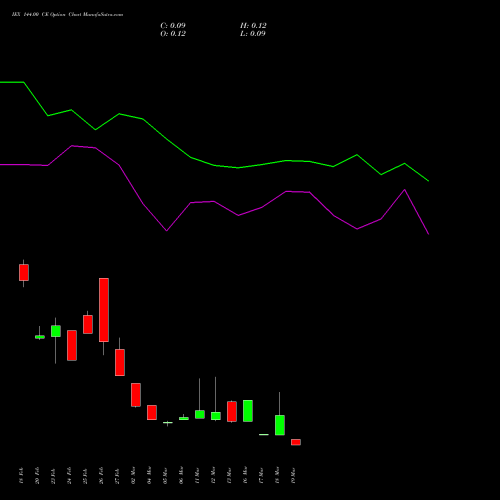Click the 13 Mar date label
Viewport: 500px width, 500px height.
229,475
